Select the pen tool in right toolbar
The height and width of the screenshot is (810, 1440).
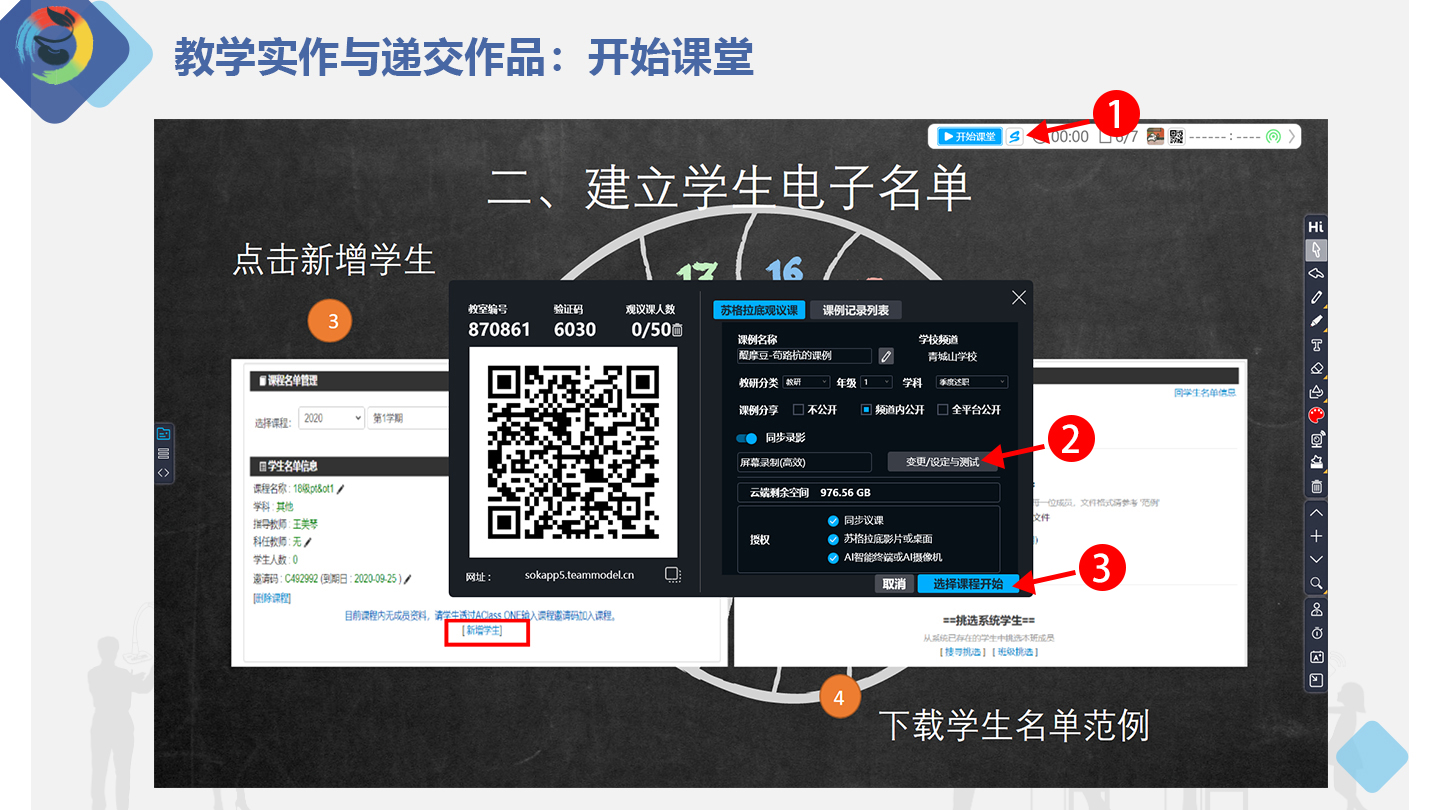tap(1316, 297)
